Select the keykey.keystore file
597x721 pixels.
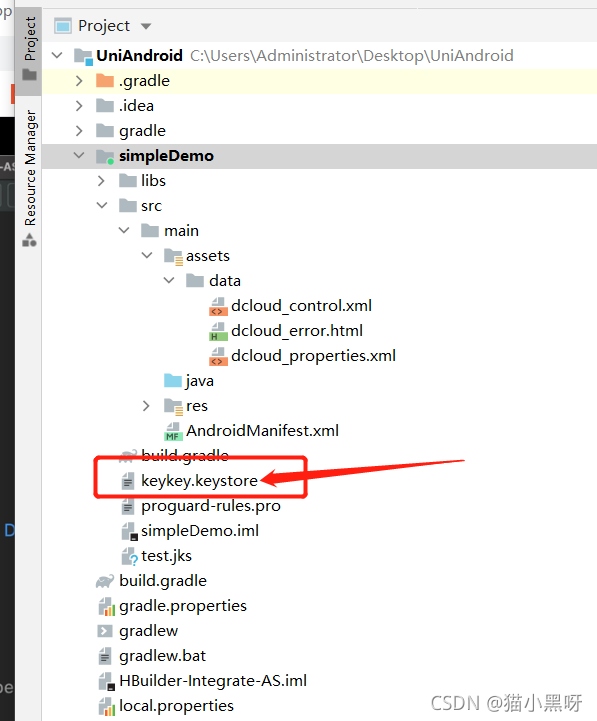pyautogui.click(x=200, y=481)
